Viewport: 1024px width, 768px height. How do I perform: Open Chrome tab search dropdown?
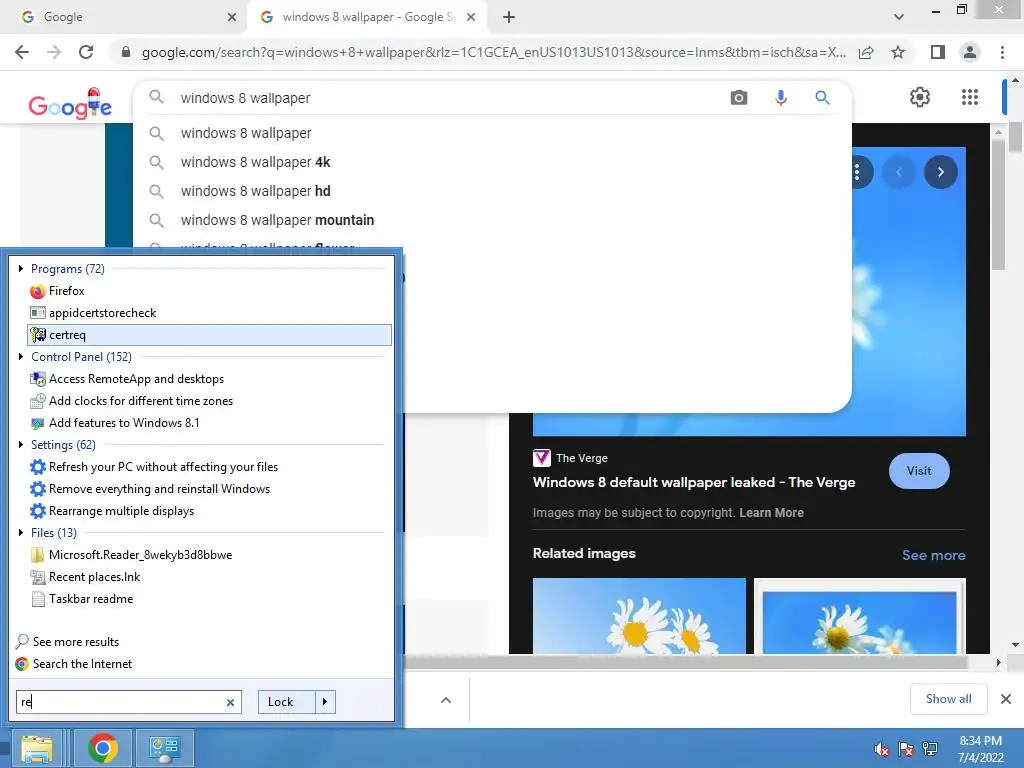[x=899, y=17]
